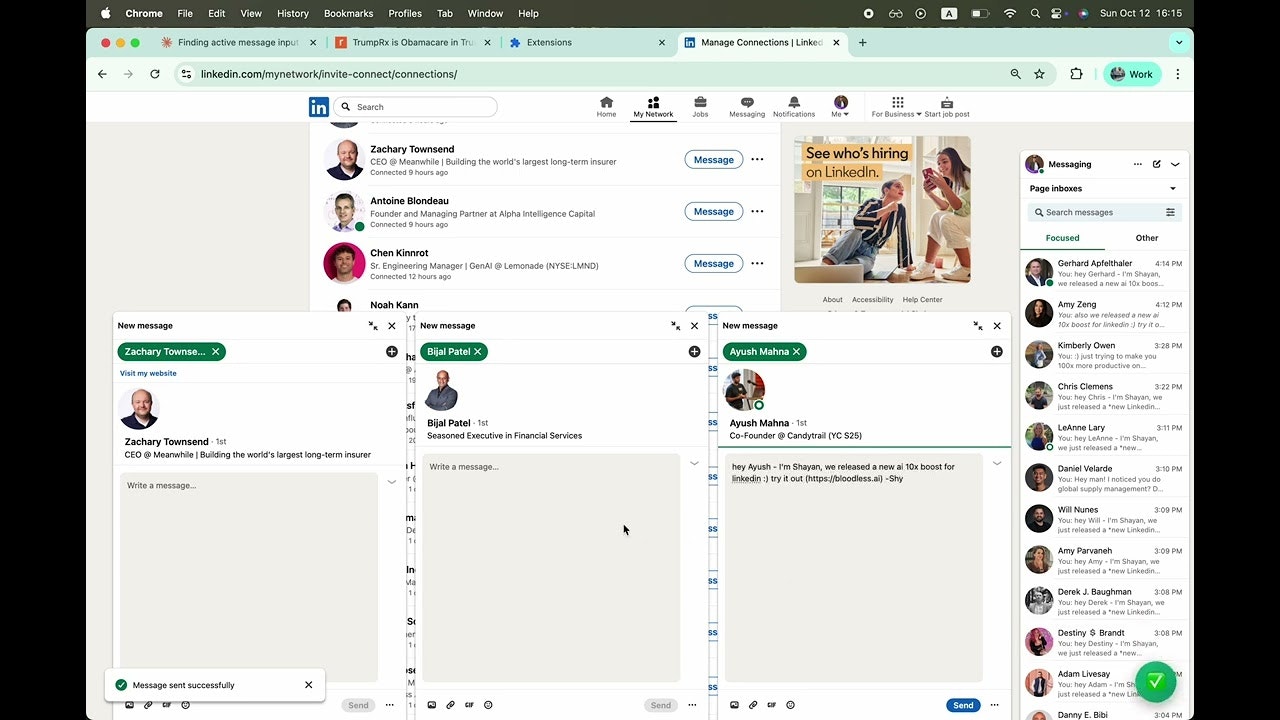Click Visit my website link
The width and height of the screenshot is (1280, 720).
tap(148, 374)
